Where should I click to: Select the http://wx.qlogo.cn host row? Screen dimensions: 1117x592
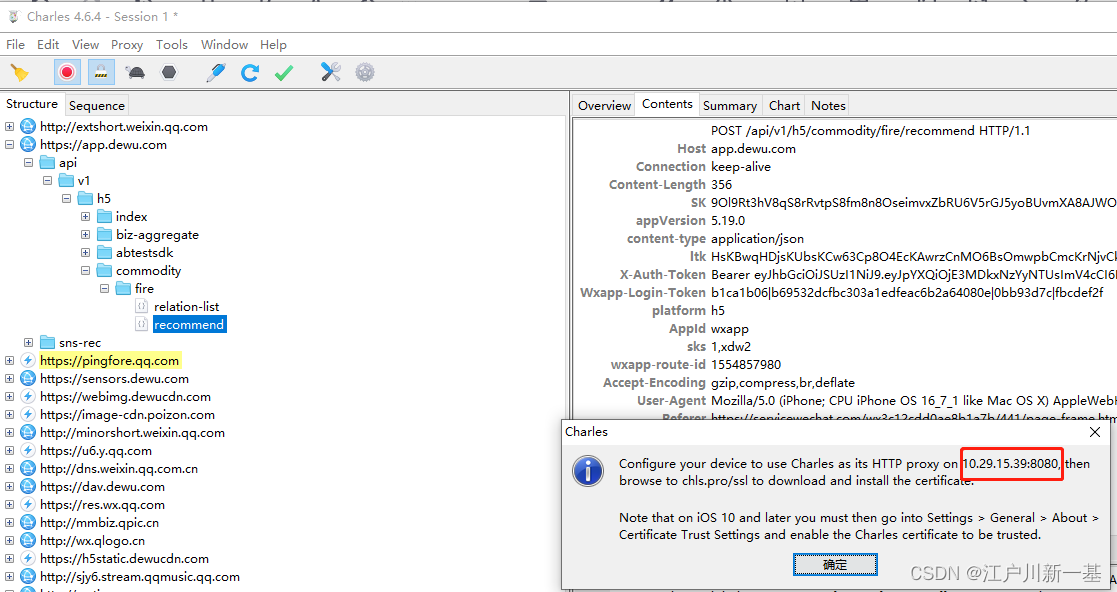pos(93,541)
